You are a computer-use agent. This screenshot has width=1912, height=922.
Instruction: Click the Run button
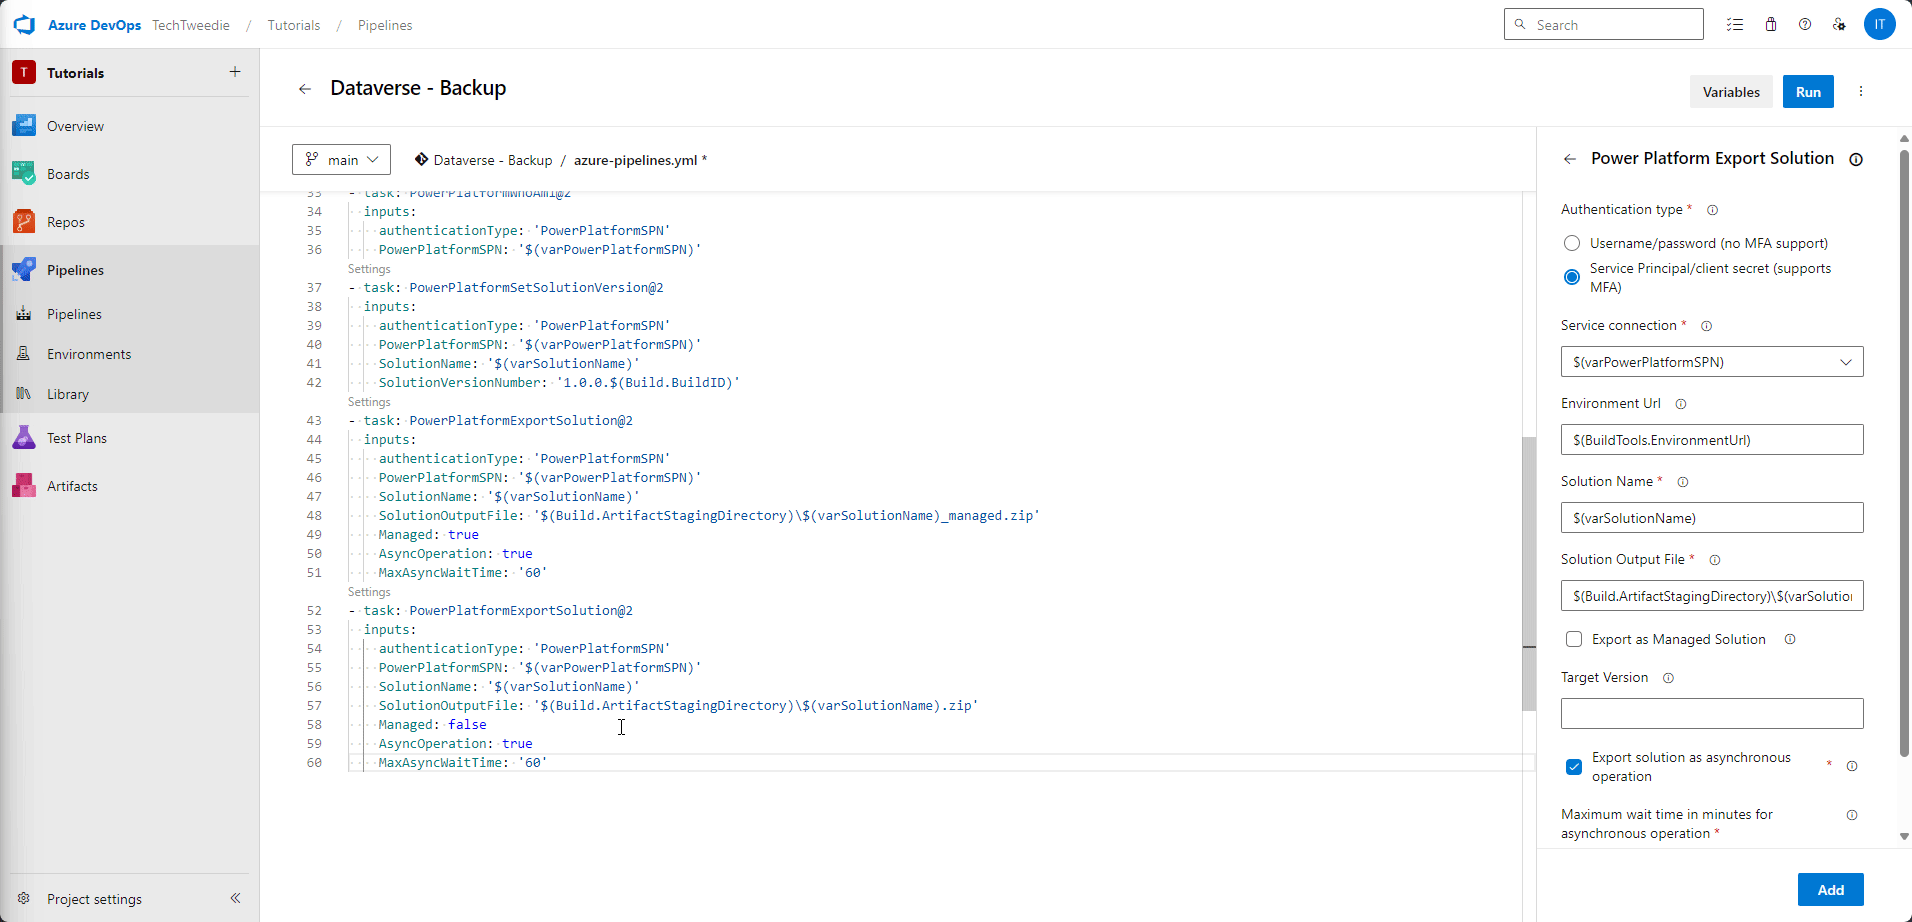(1808, 91)
